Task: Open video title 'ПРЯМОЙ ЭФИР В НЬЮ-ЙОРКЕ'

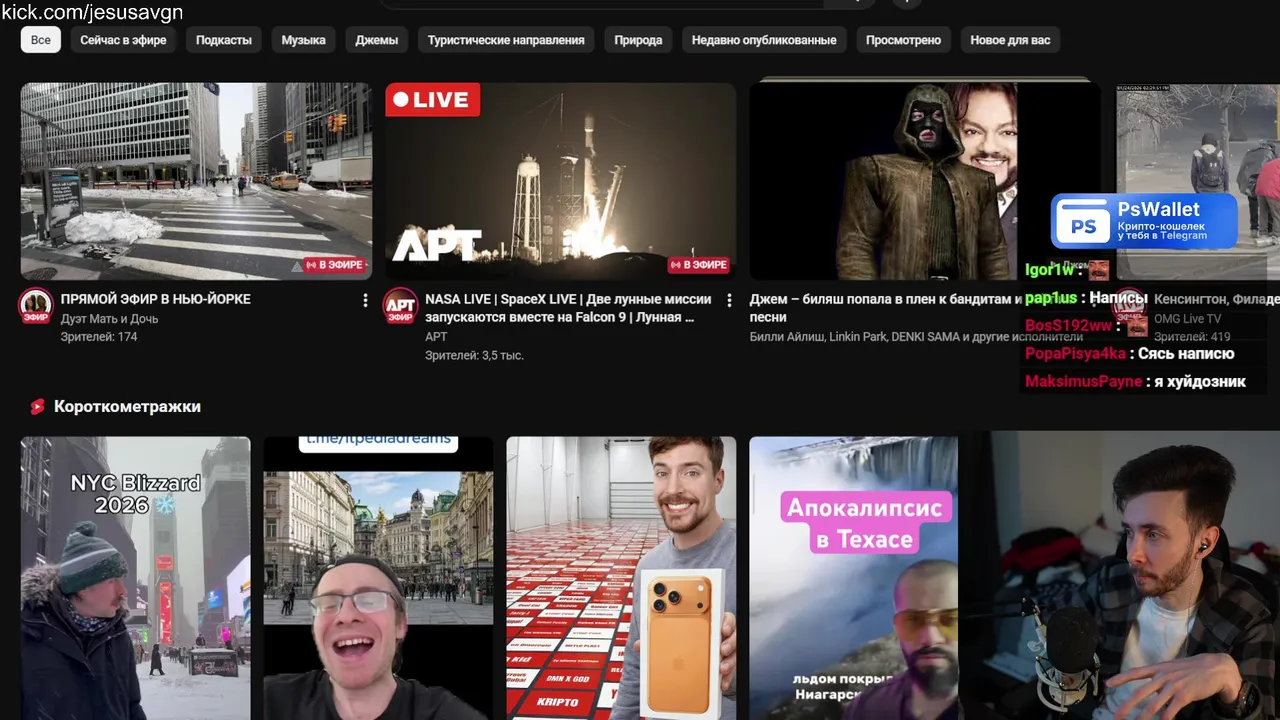Action: coord(156,299)
